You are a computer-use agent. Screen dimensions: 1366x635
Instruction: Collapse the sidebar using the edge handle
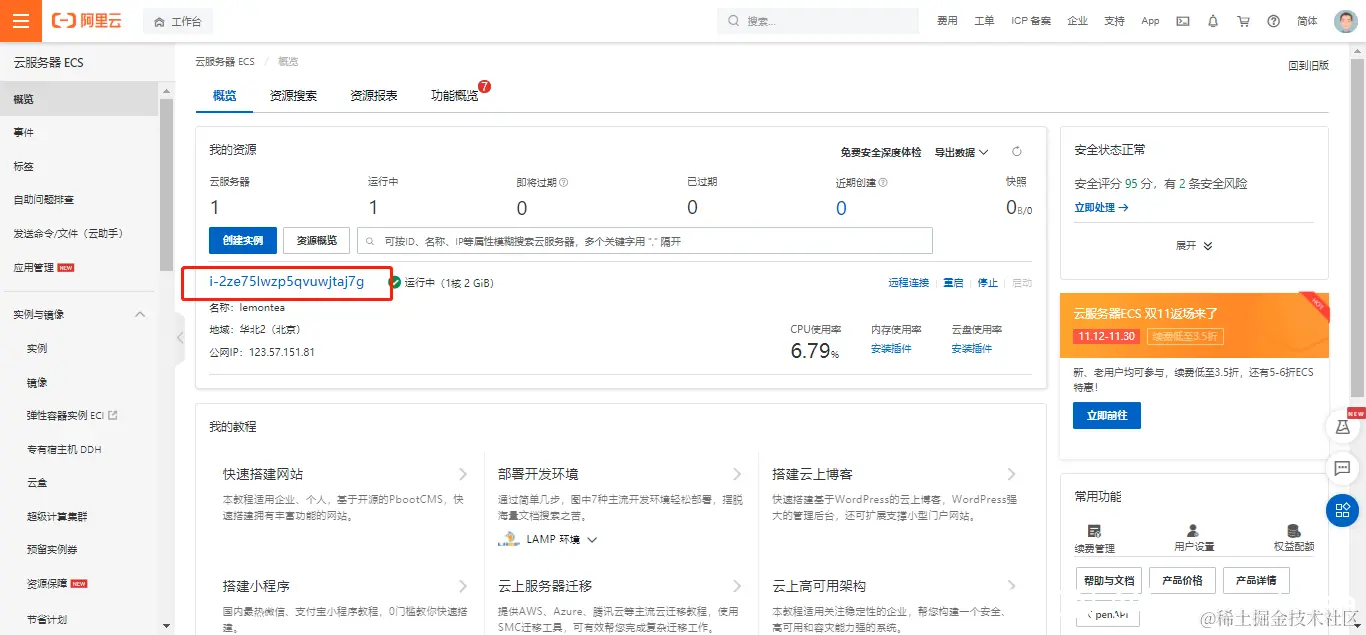point(180,338)
